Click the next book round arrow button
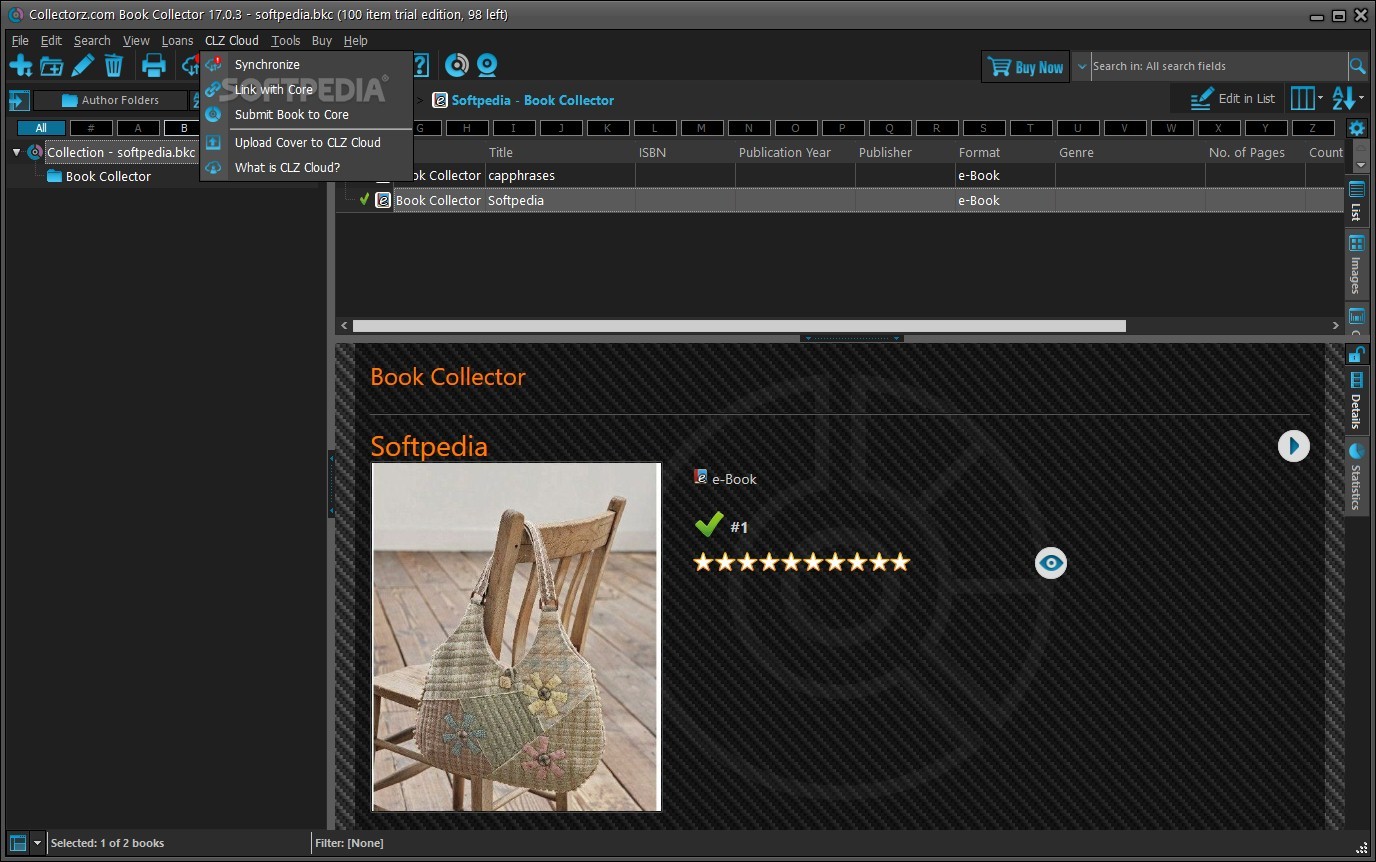The image size is (1376, 862). coord(1293,446)
